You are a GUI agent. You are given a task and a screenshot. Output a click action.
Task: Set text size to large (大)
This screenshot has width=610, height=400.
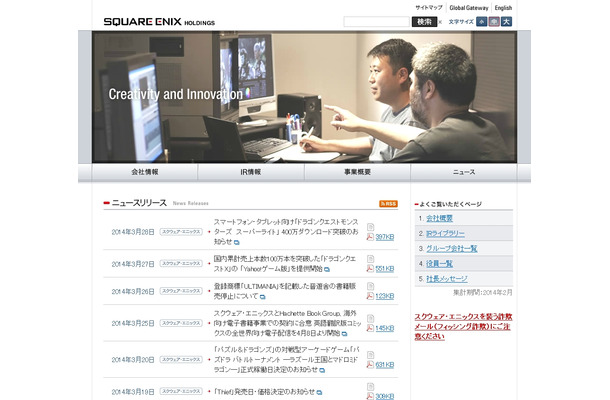coord(507,22)
